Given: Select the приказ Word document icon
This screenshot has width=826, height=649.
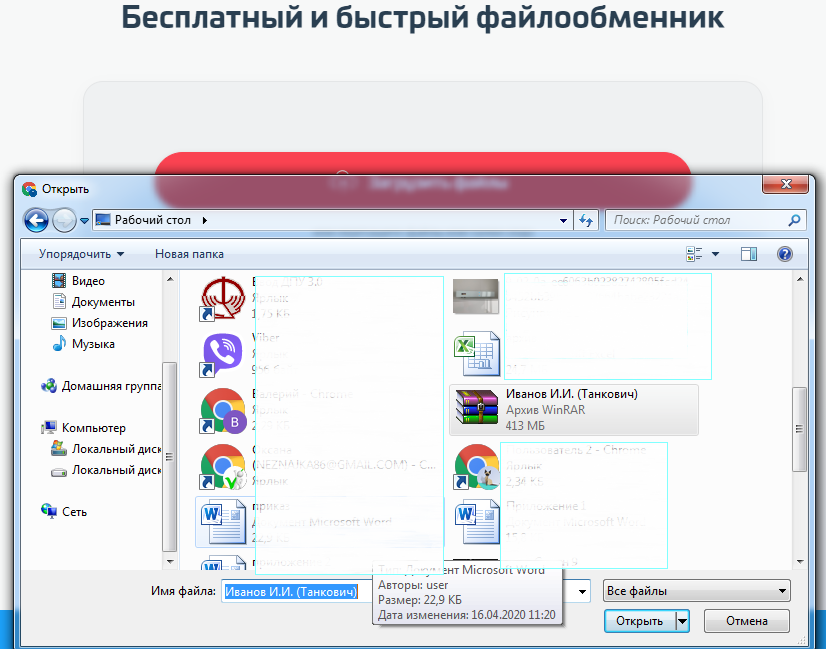Looking at the screenshot, I should 223,522.
